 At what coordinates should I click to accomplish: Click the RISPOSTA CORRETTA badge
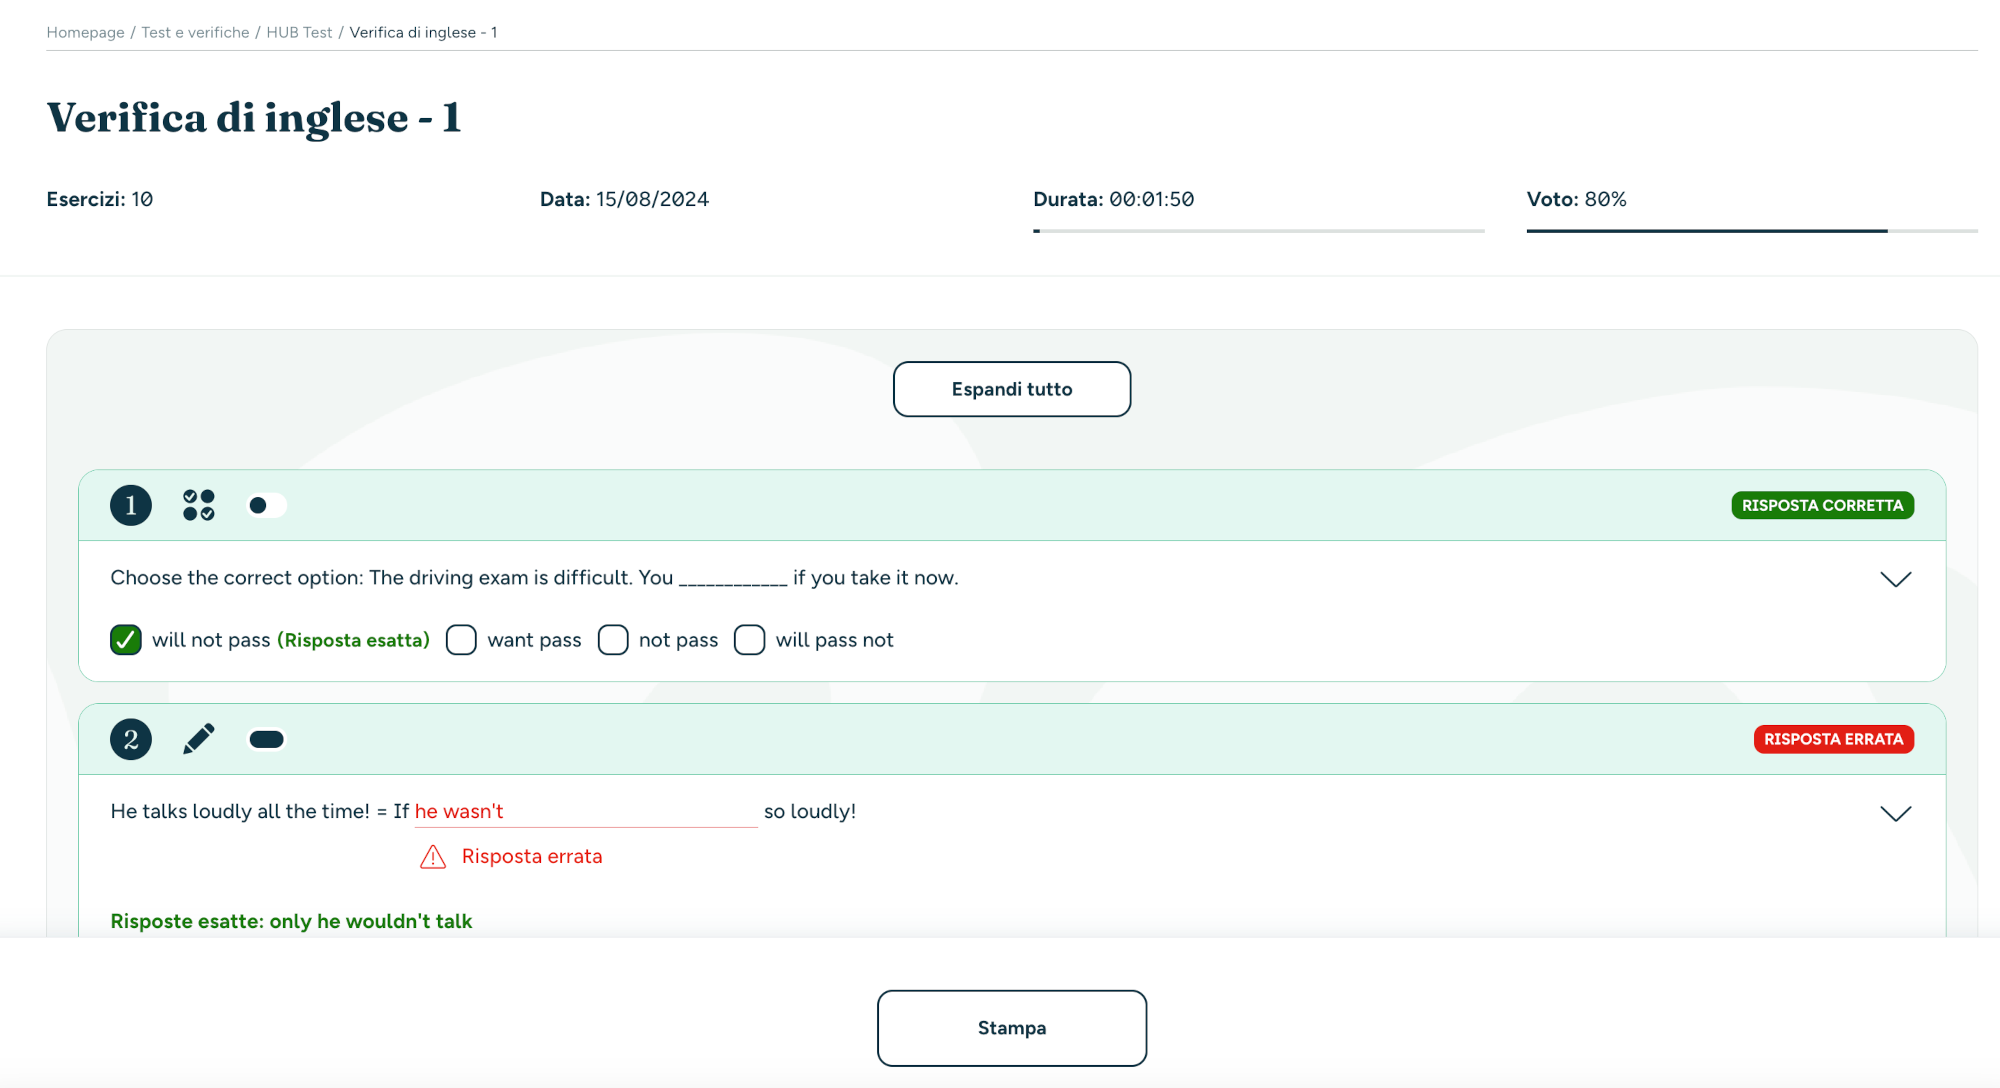coord(1822,505)
